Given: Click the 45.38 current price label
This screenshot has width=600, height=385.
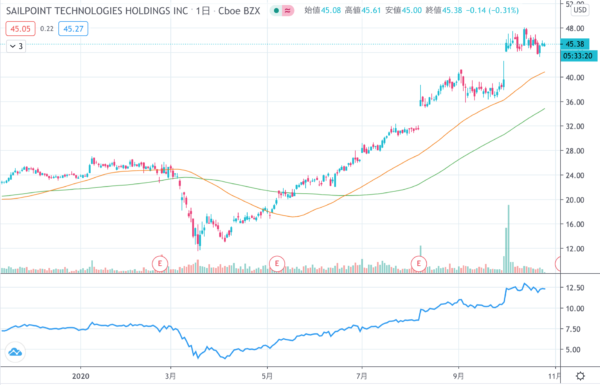Looking at the screenshot, I should [575, 44].
